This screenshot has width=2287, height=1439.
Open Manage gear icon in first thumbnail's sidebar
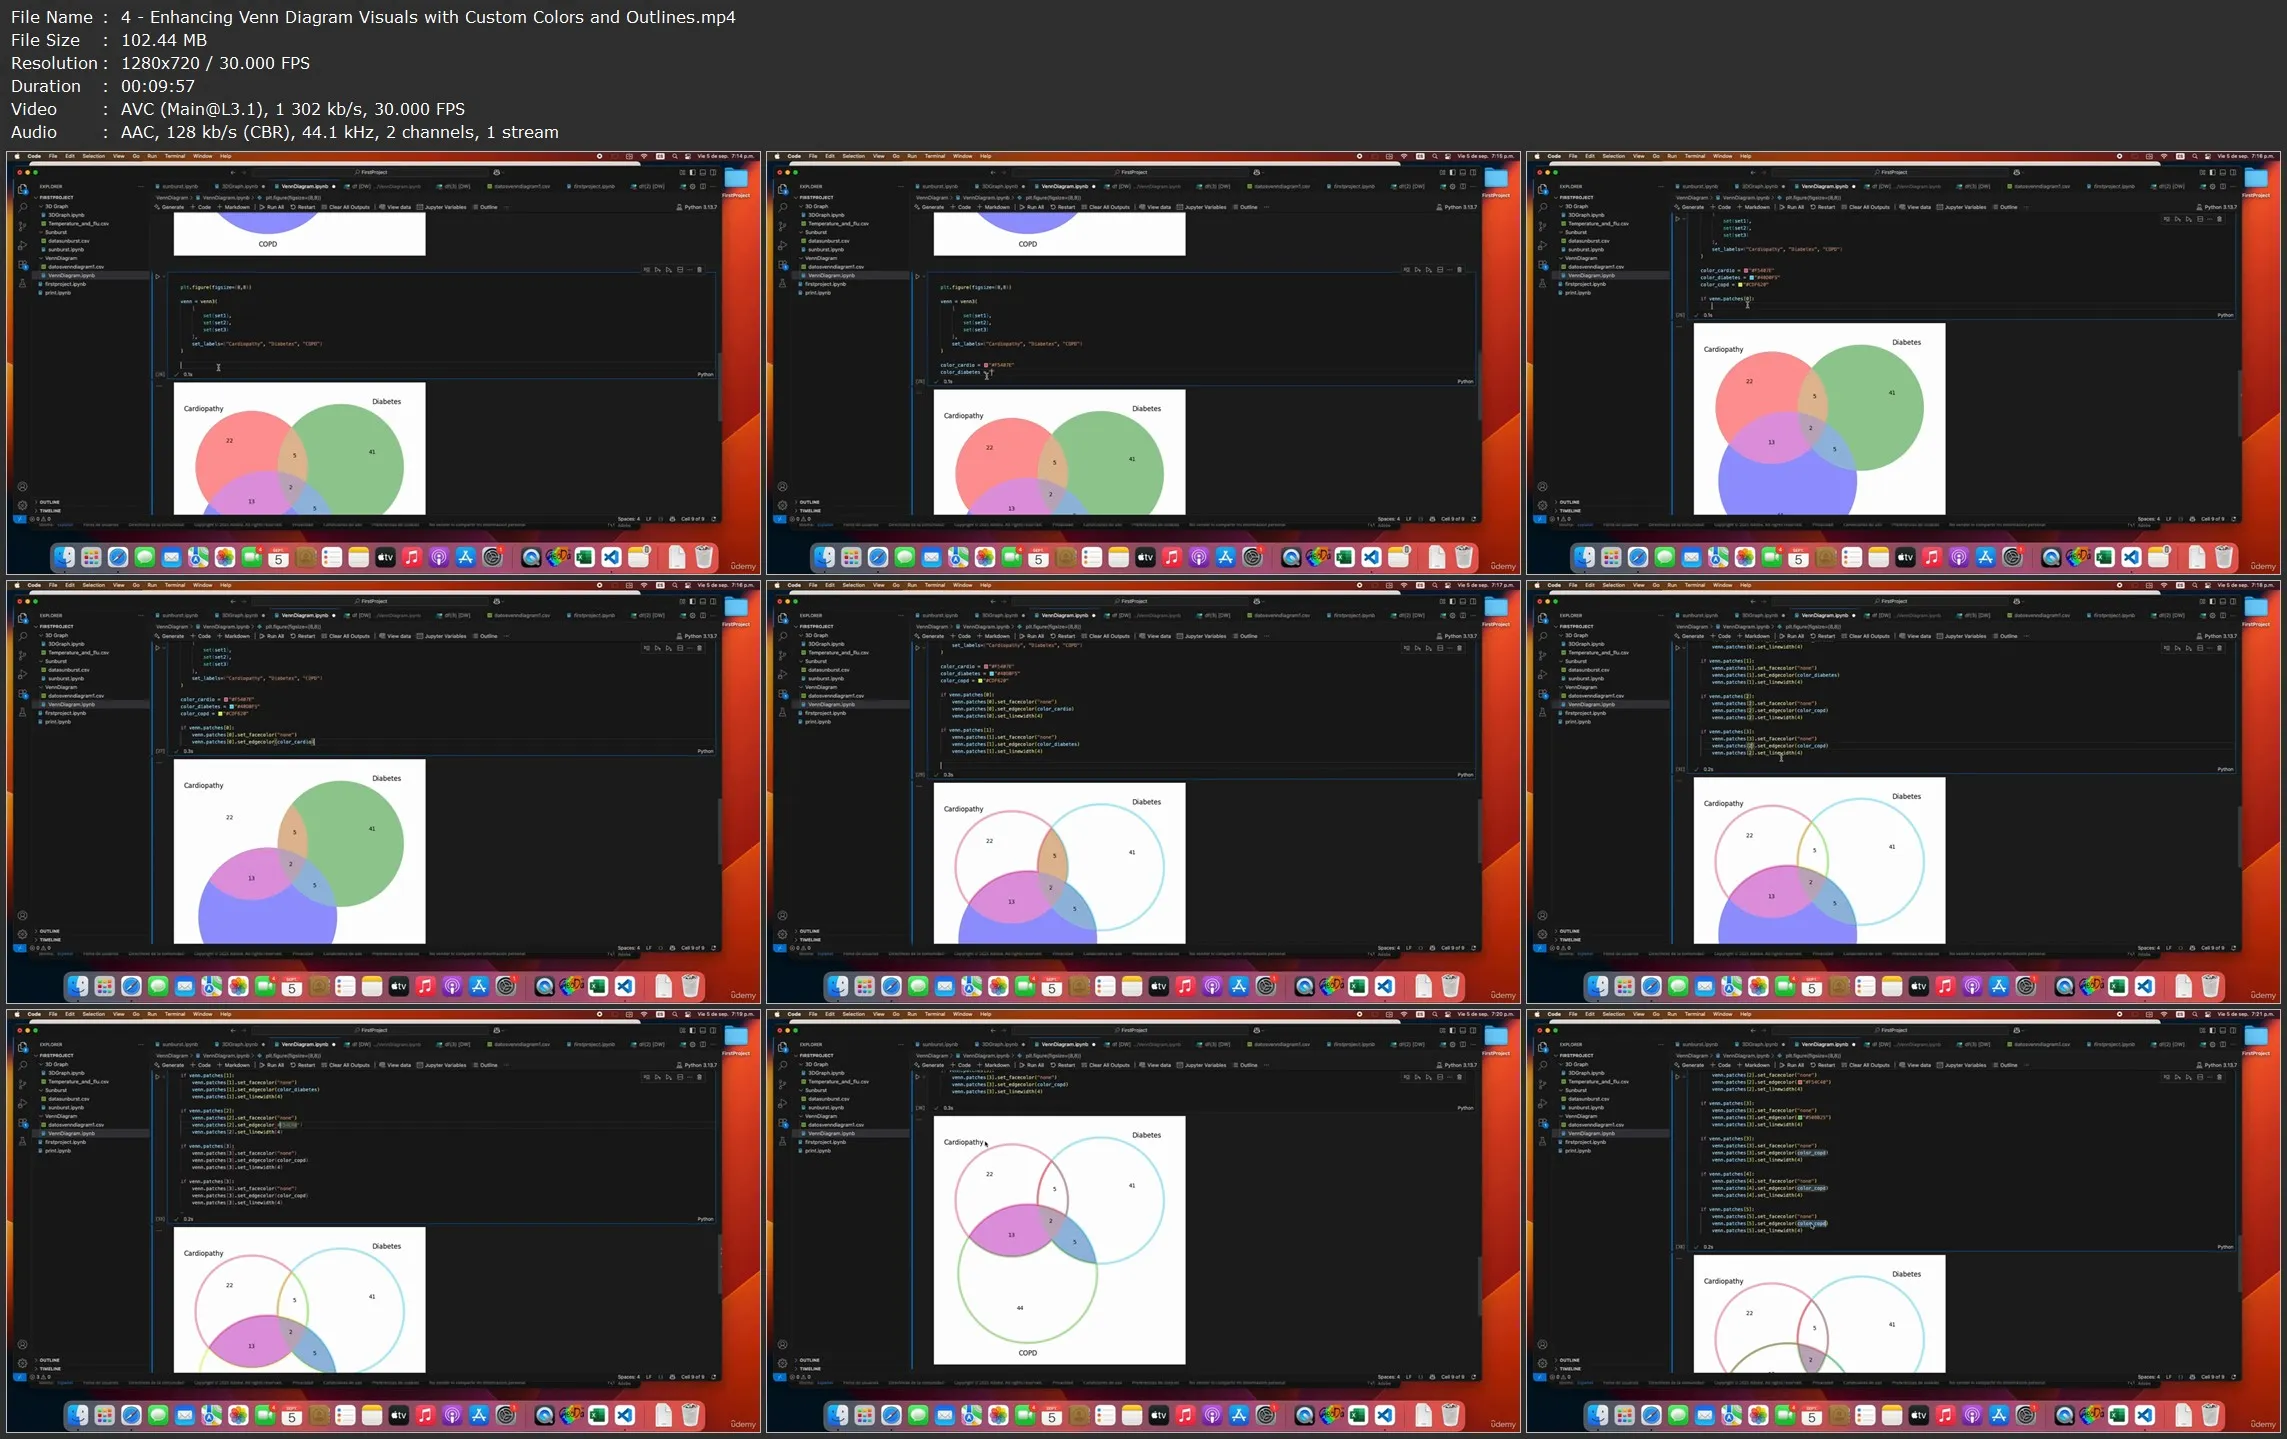pyautogui.click(x=23, y=506)
